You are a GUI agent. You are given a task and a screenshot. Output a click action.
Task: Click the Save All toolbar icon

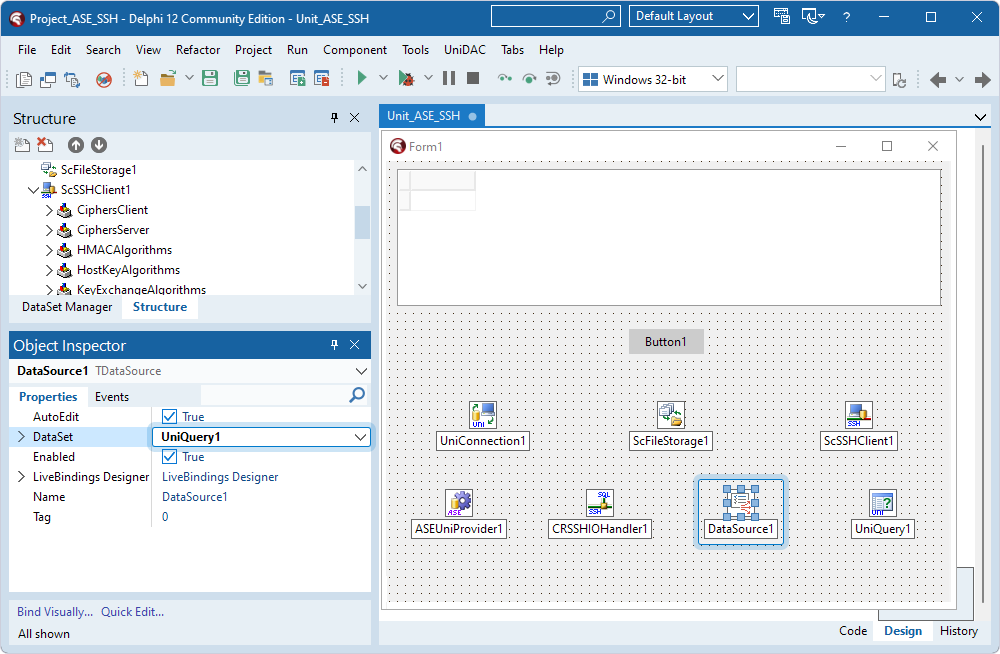point(241,78)
